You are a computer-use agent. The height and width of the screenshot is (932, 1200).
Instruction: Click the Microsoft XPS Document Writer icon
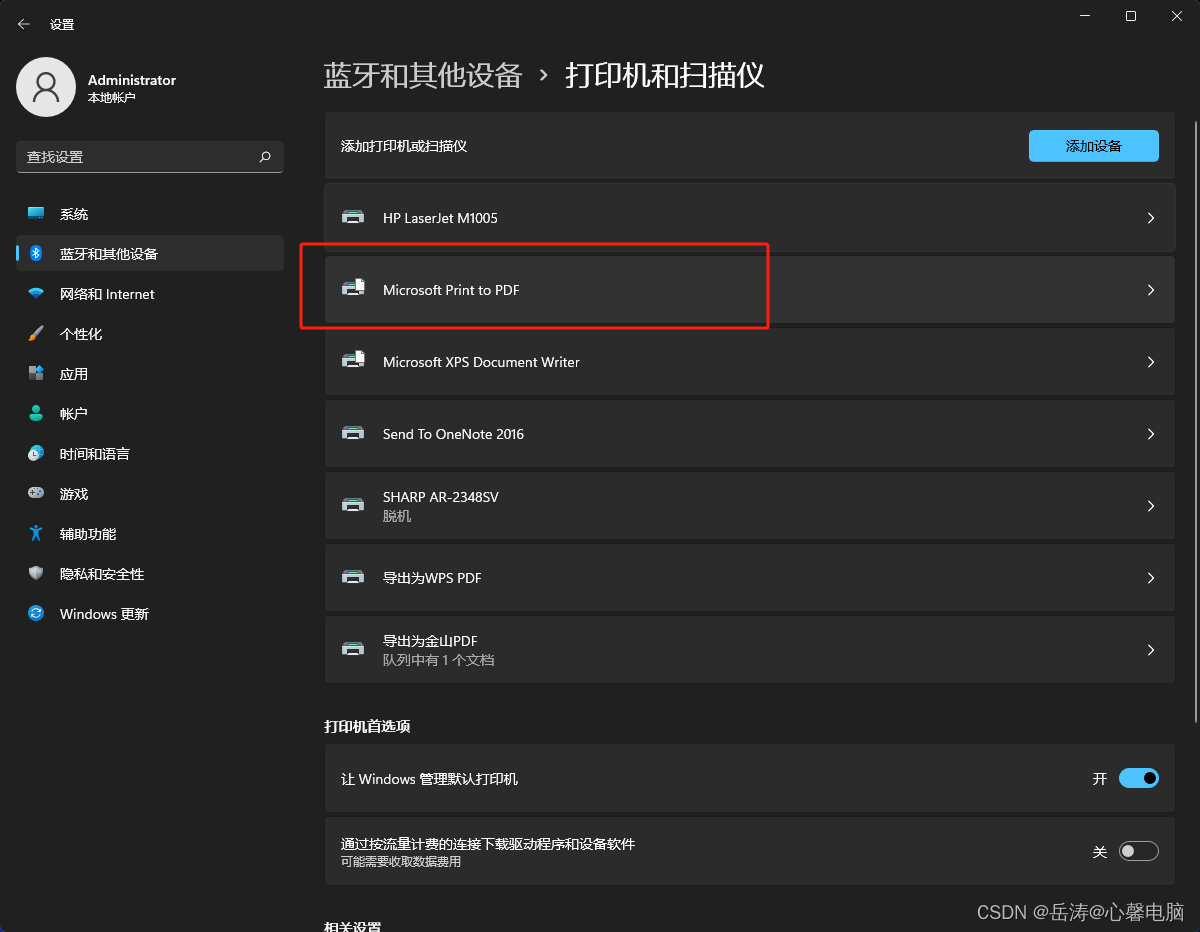353,361
